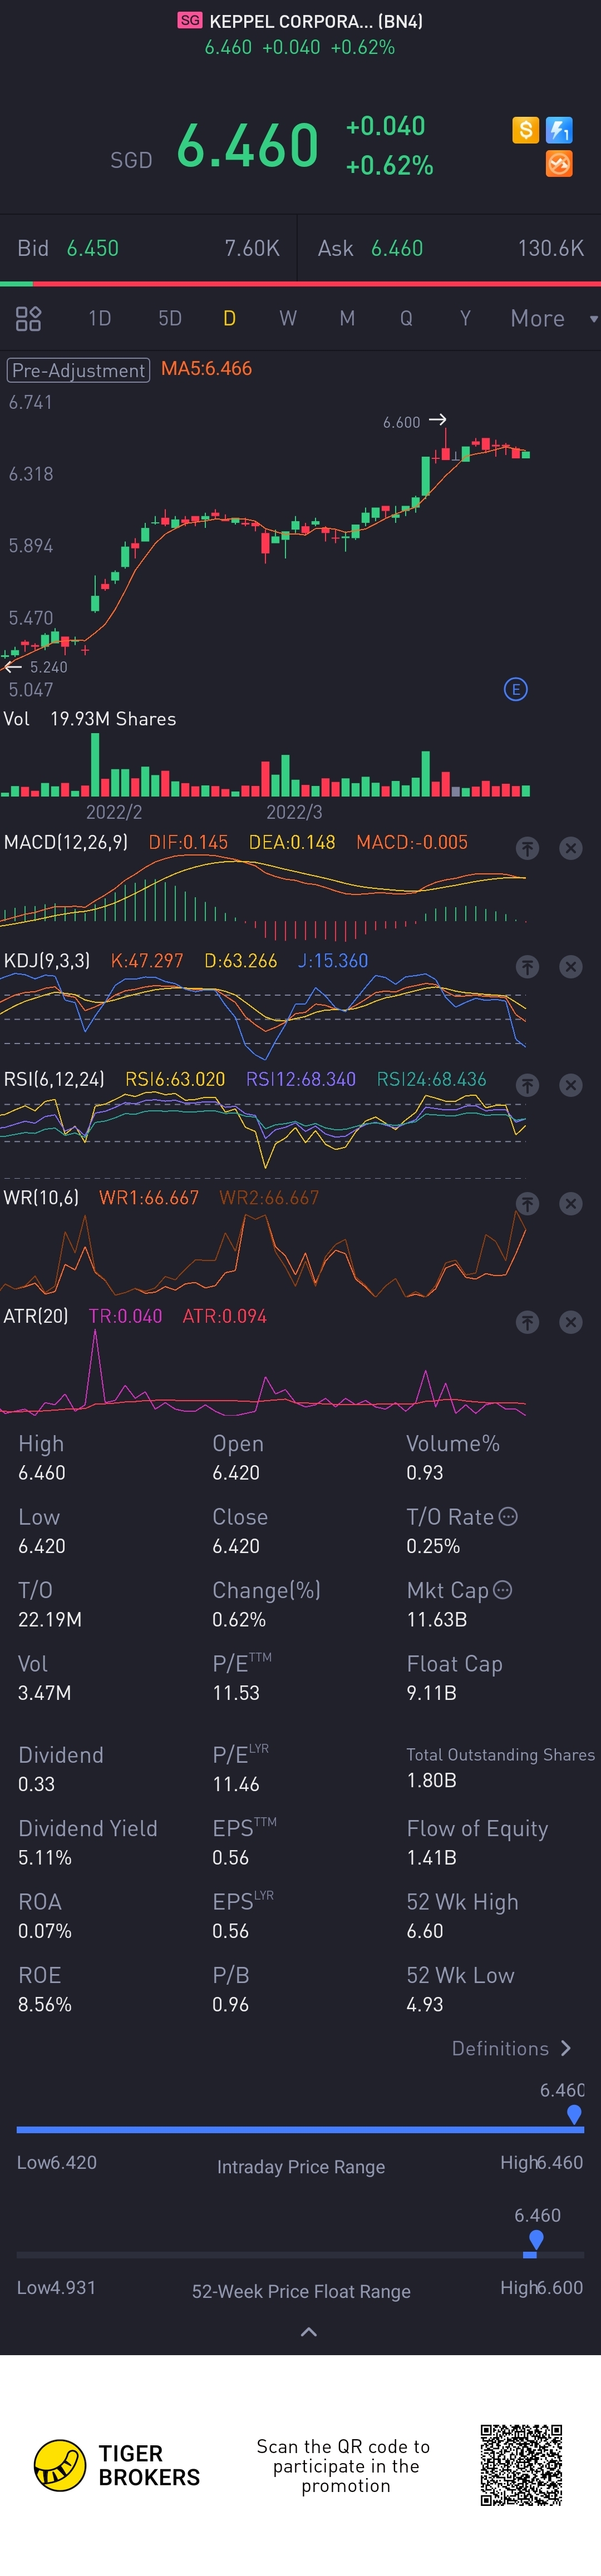Tap the info icon beside Mkt Cap
This screenshot has width=601, height=2576.
503,1589
